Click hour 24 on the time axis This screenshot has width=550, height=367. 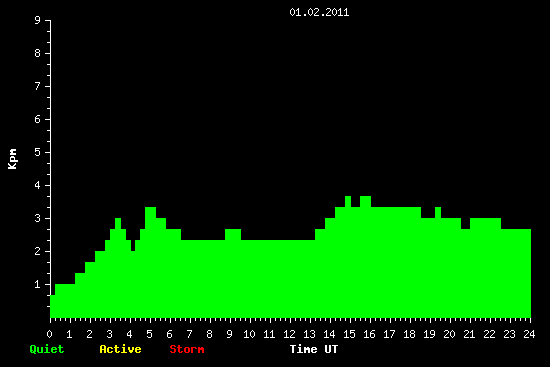pyautogui.click(x=529, y=334)
